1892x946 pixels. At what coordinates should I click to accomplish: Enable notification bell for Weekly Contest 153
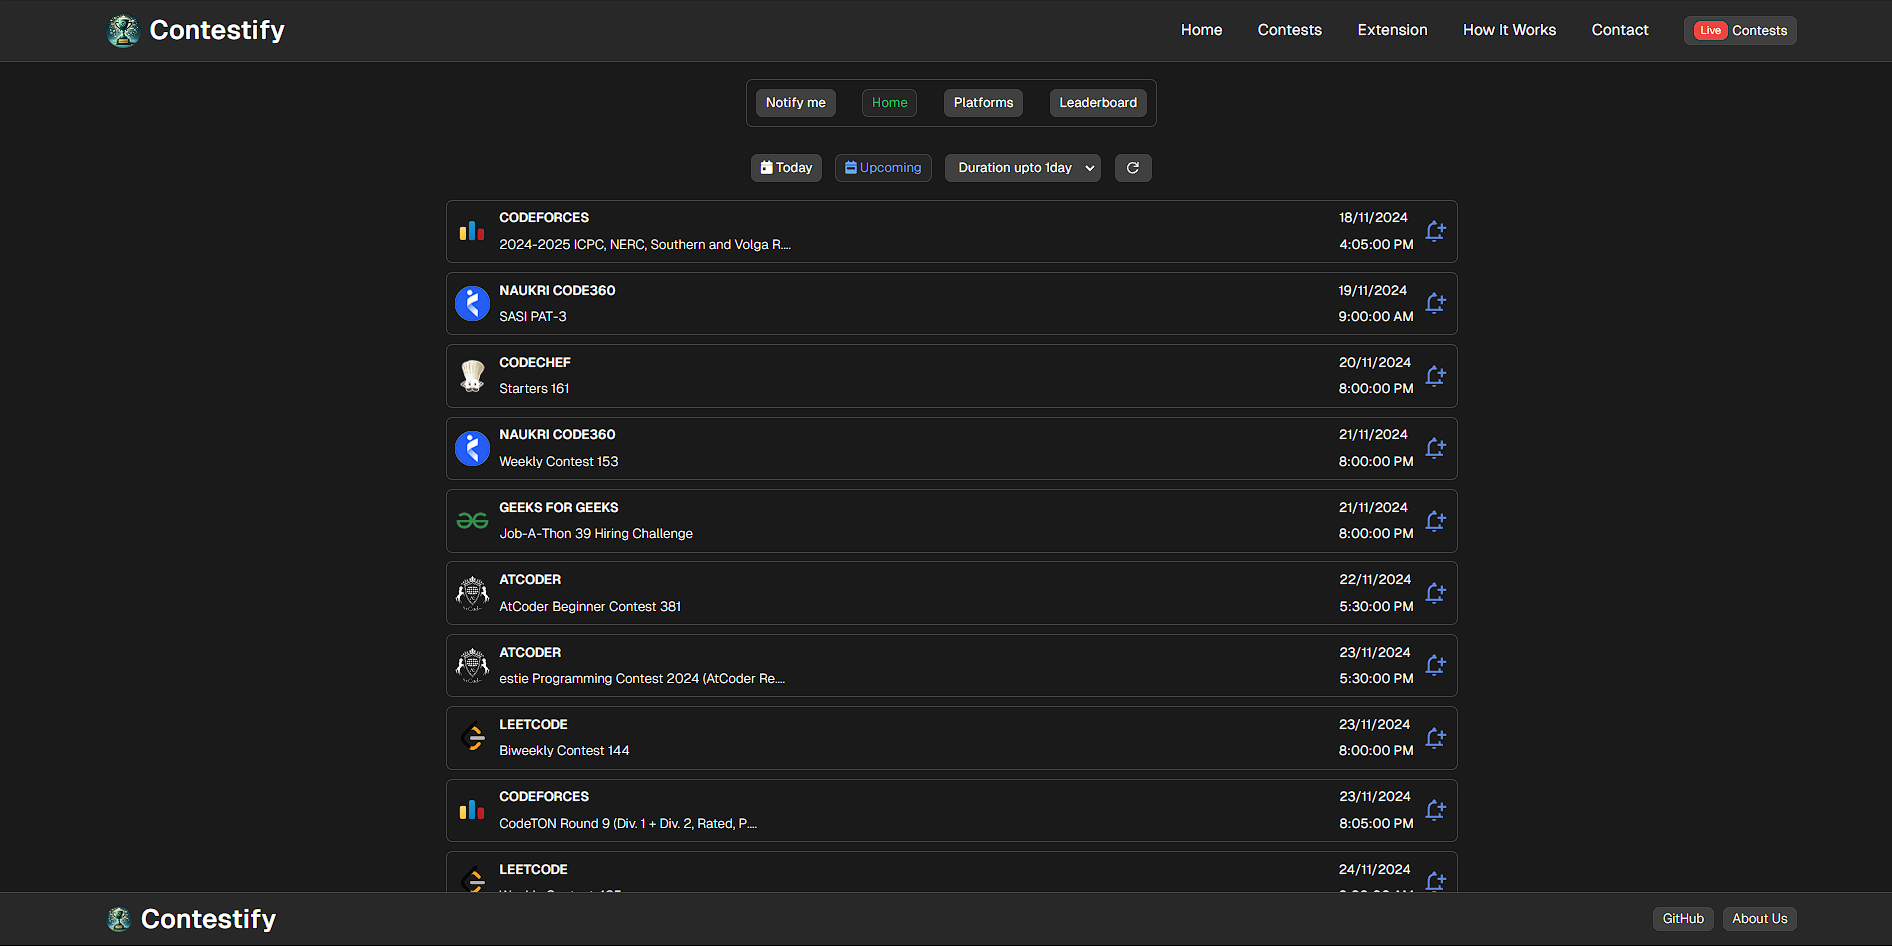tap(1436, 448)
